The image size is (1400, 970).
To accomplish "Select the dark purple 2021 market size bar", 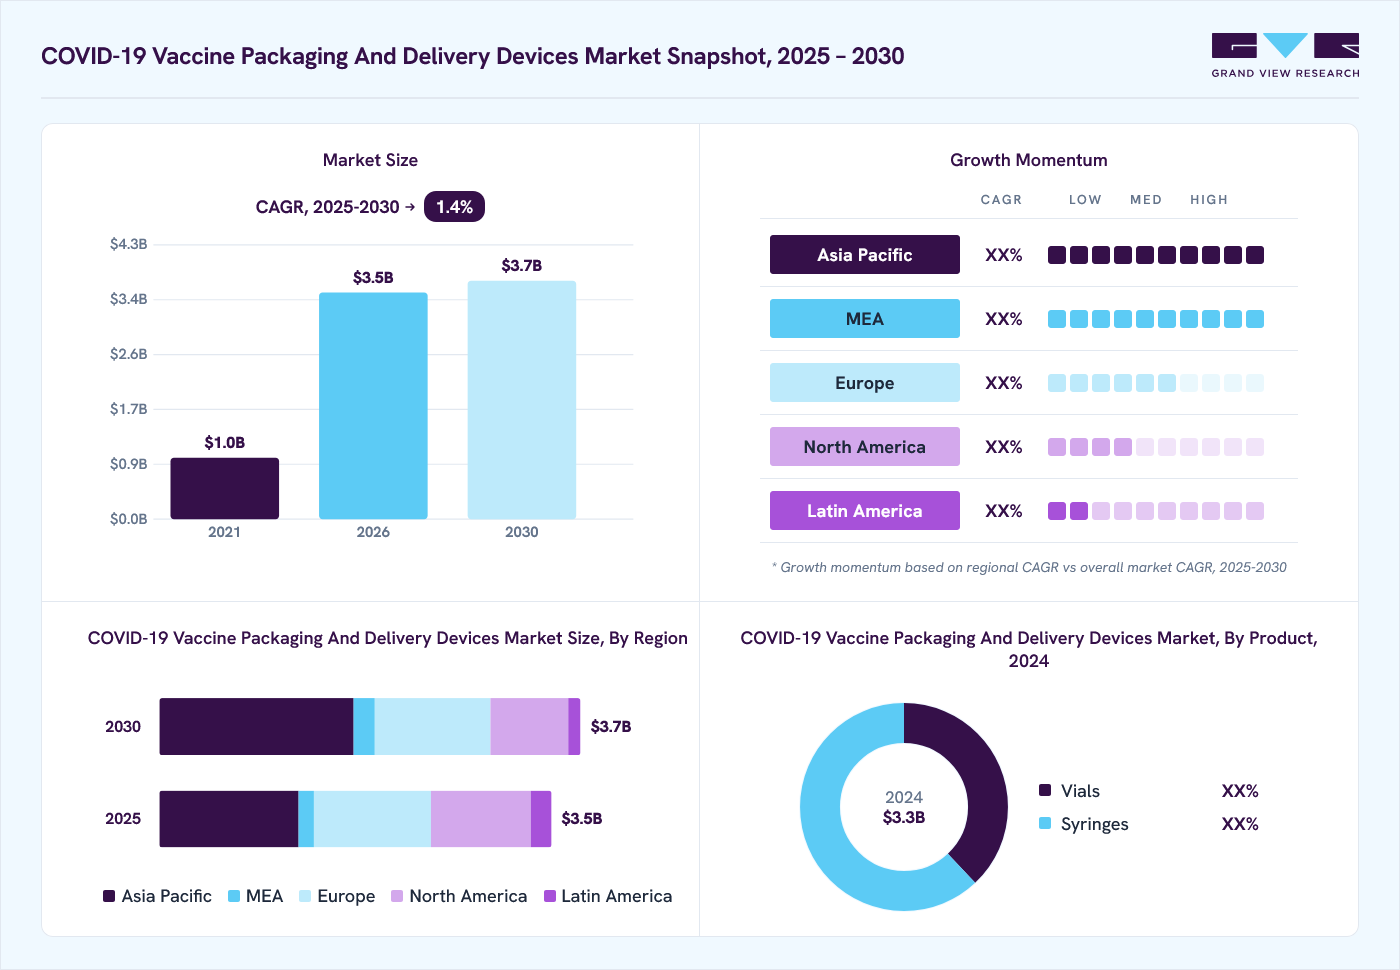I will 225,489.
